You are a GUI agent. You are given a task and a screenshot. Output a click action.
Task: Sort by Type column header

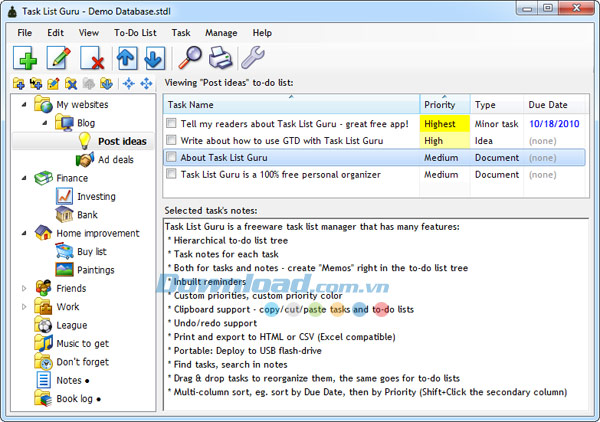point(497,104)
